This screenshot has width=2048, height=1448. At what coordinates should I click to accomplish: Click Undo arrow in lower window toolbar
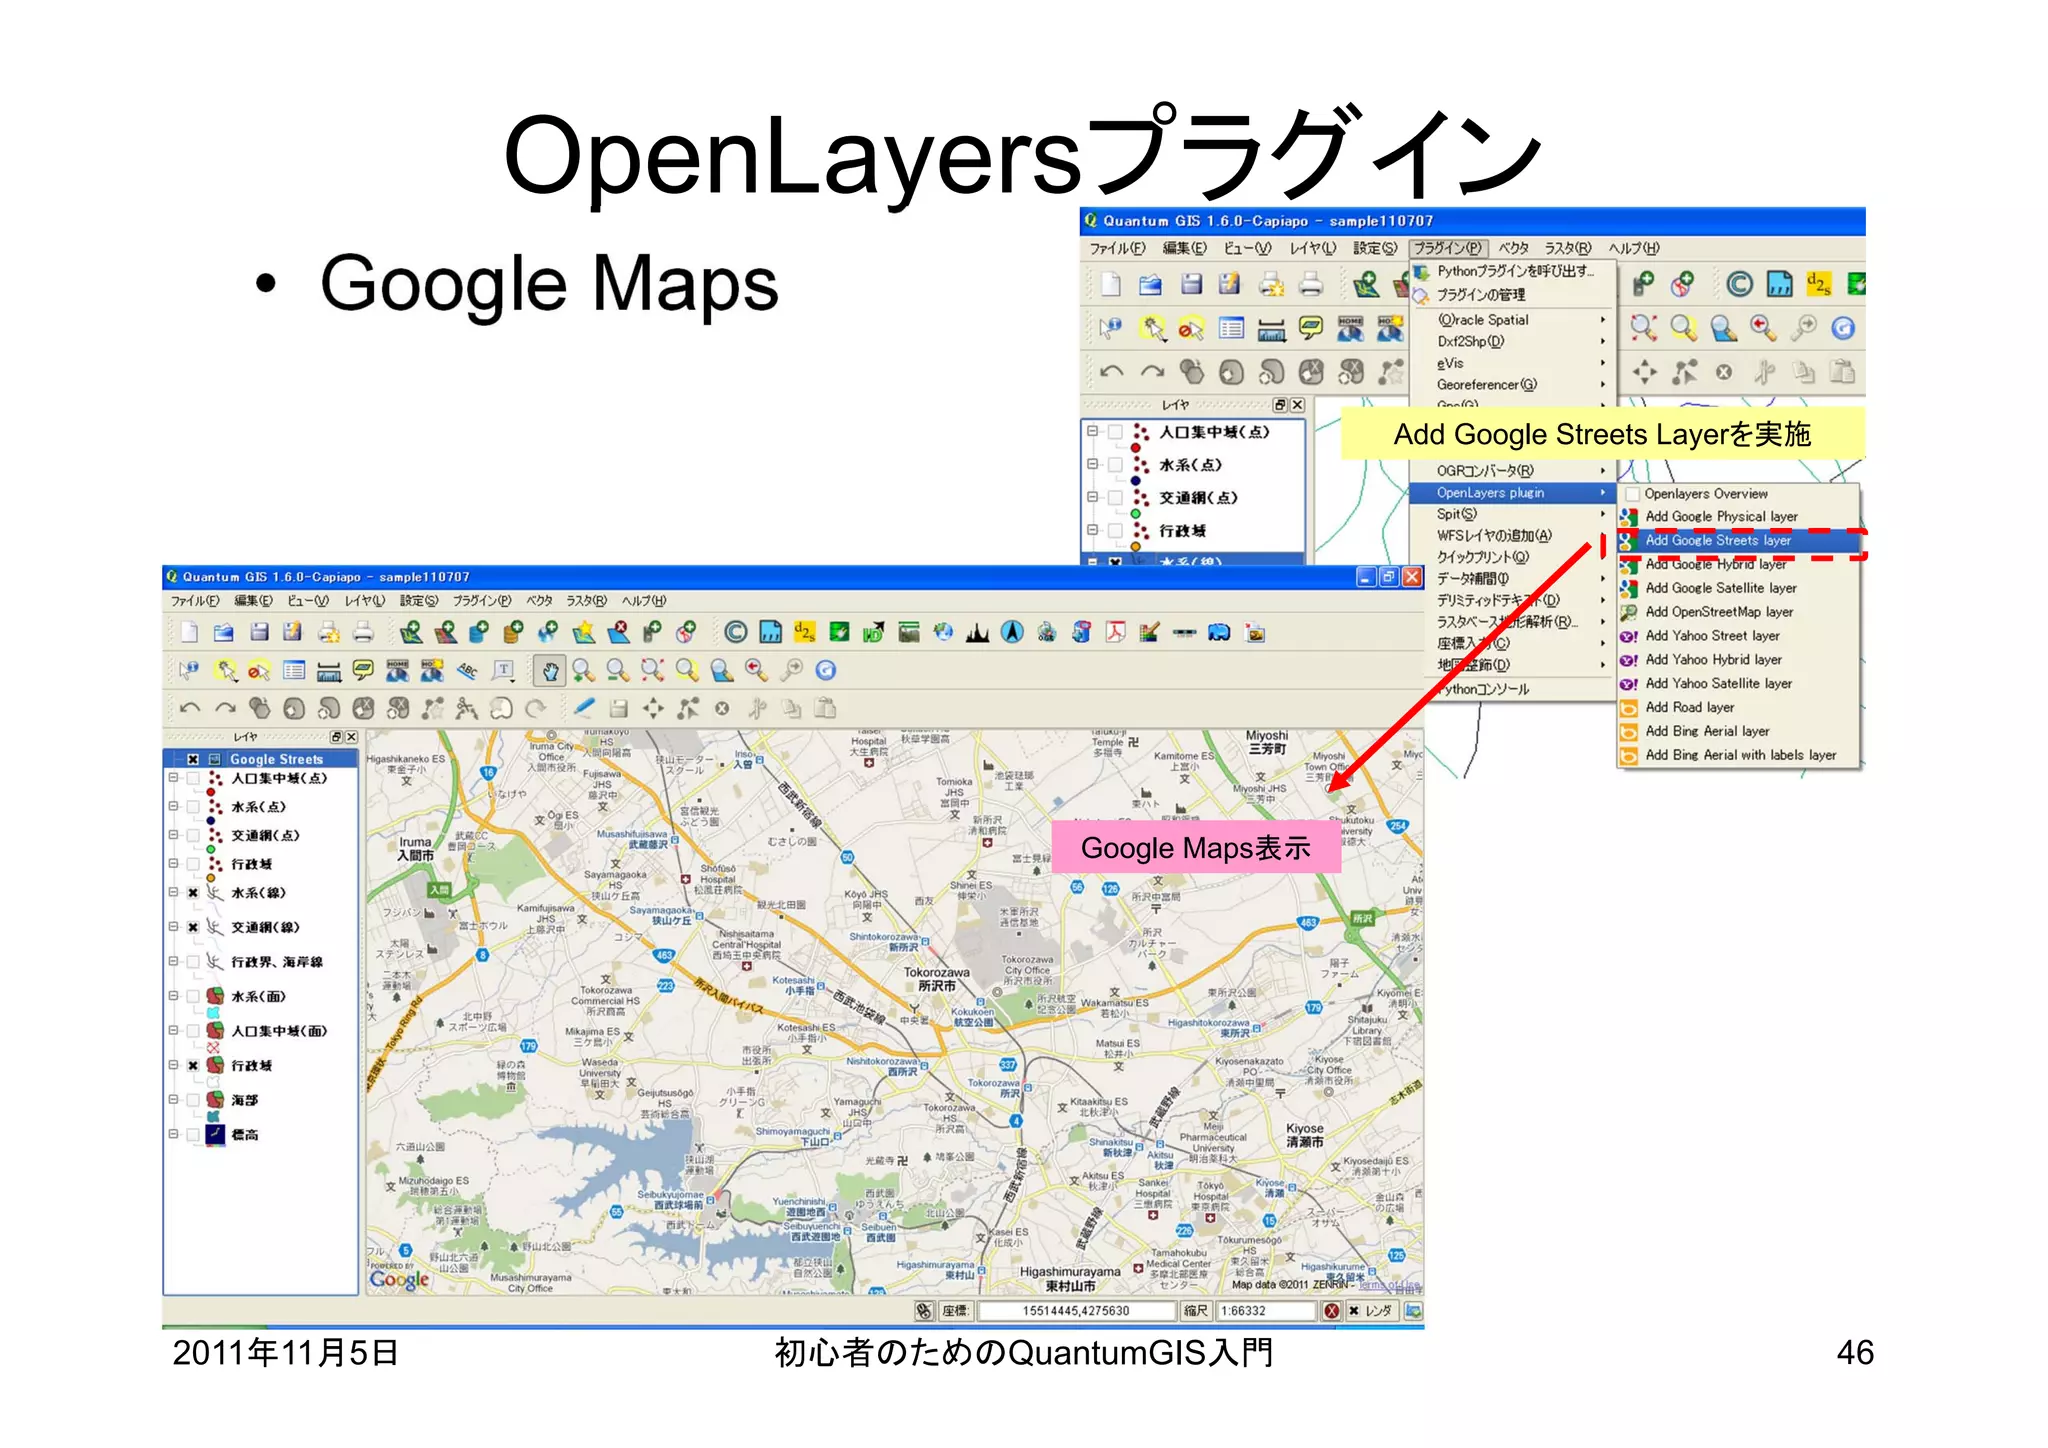(189, 709)
